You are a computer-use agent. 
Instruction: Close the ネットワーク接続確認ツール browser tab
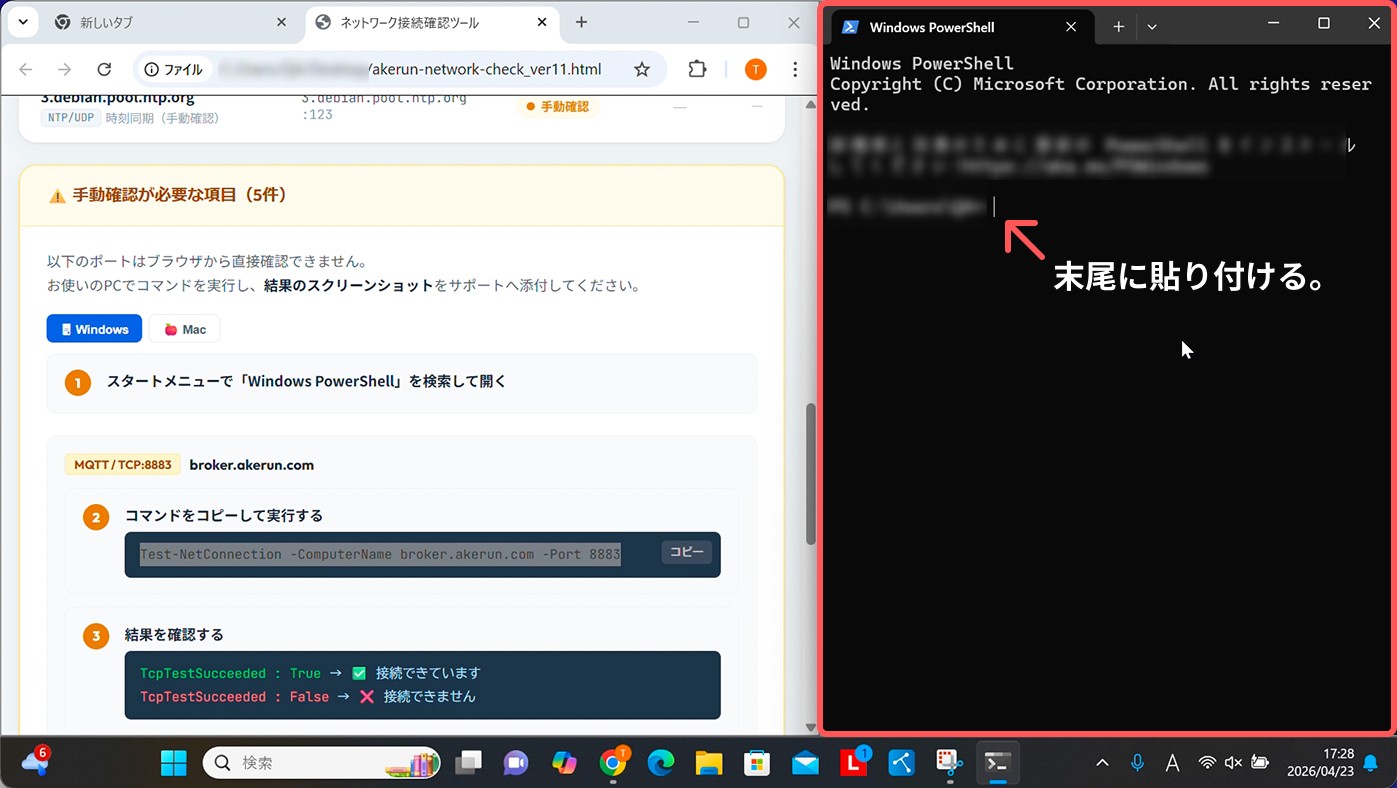540,22
